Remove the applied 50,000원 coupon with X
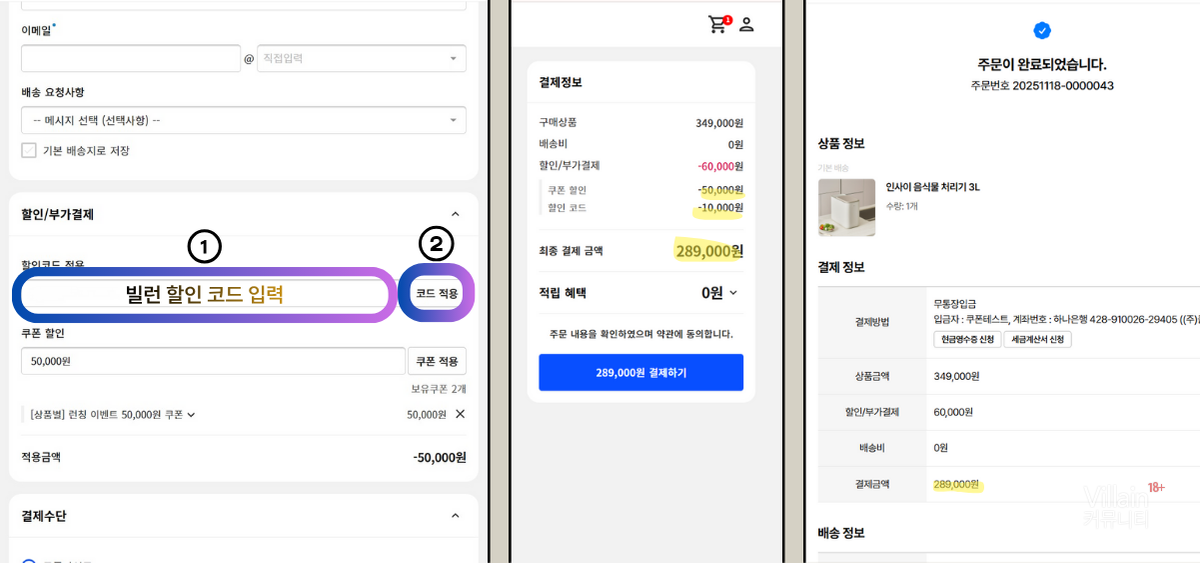1200x563 pixels. pos(460,414)
